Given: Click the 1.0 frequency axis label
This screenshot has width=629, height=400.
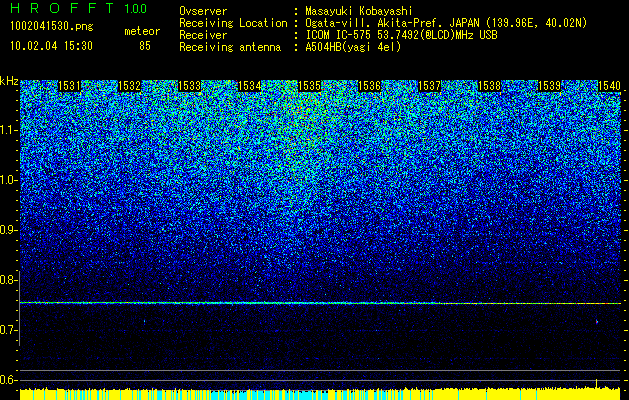Looking at the screenshot, I should click(8, 180).
